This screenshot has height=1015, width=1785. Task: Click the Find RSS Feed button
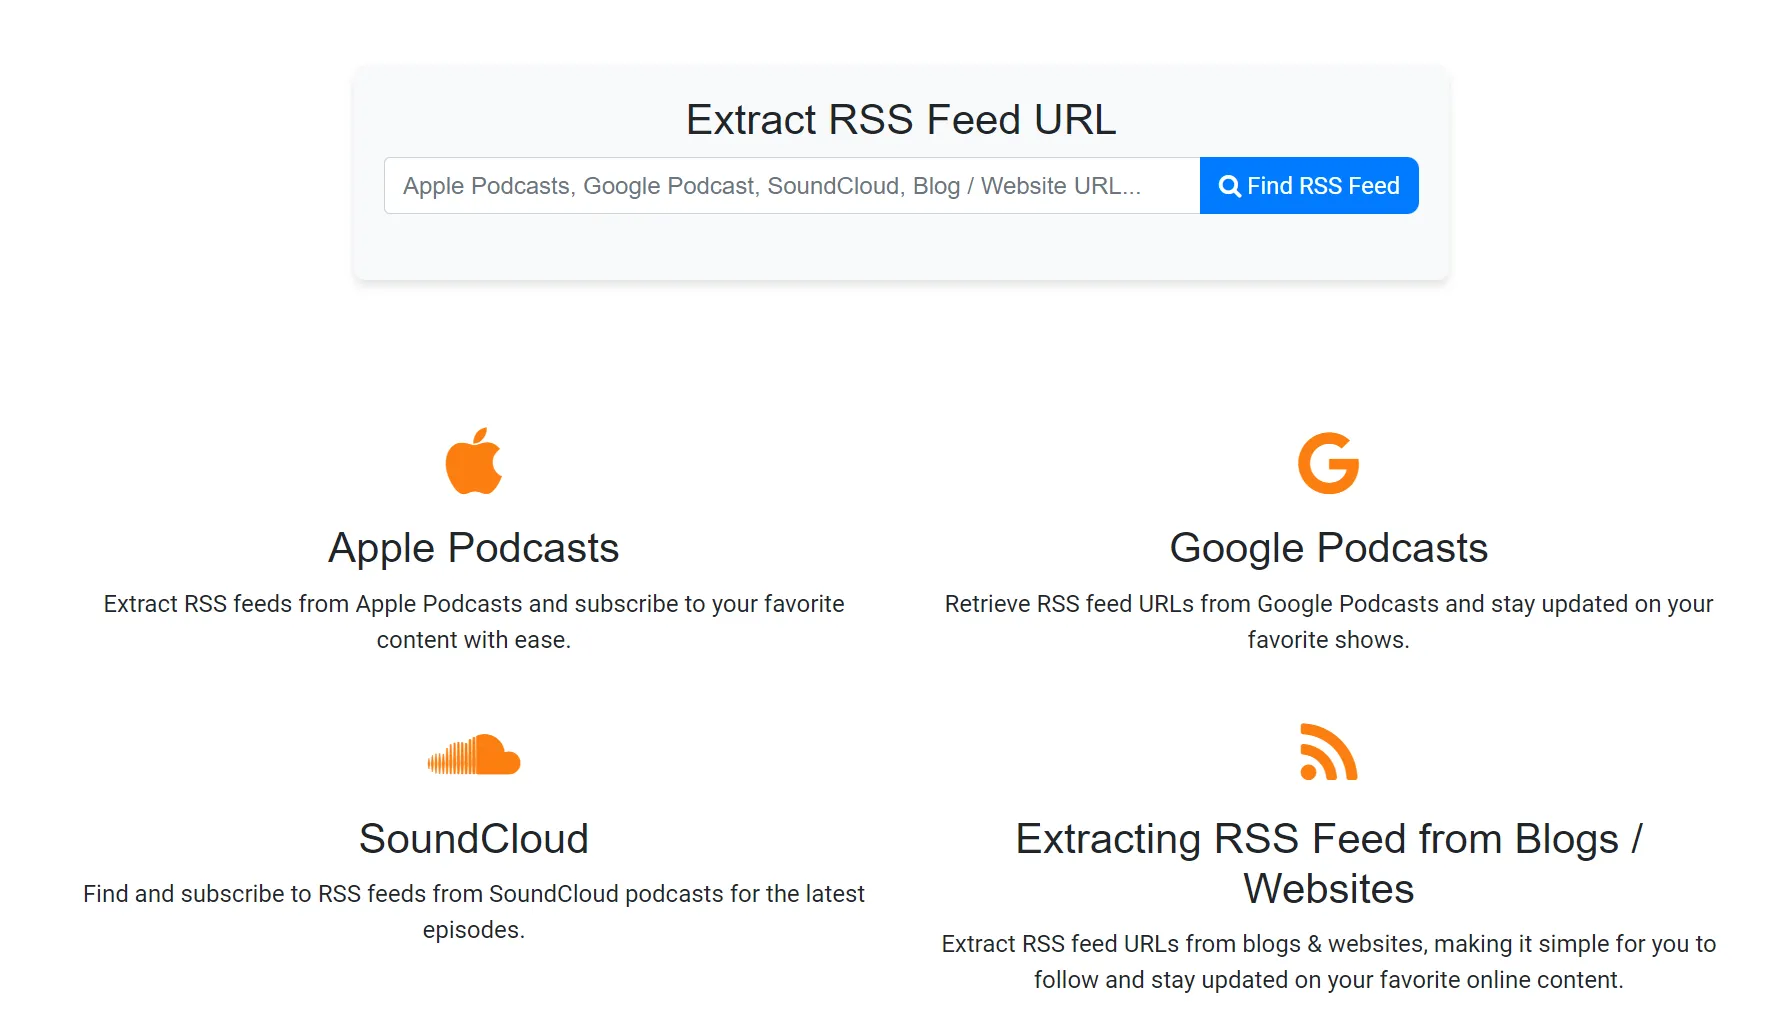click(1309, 186)
